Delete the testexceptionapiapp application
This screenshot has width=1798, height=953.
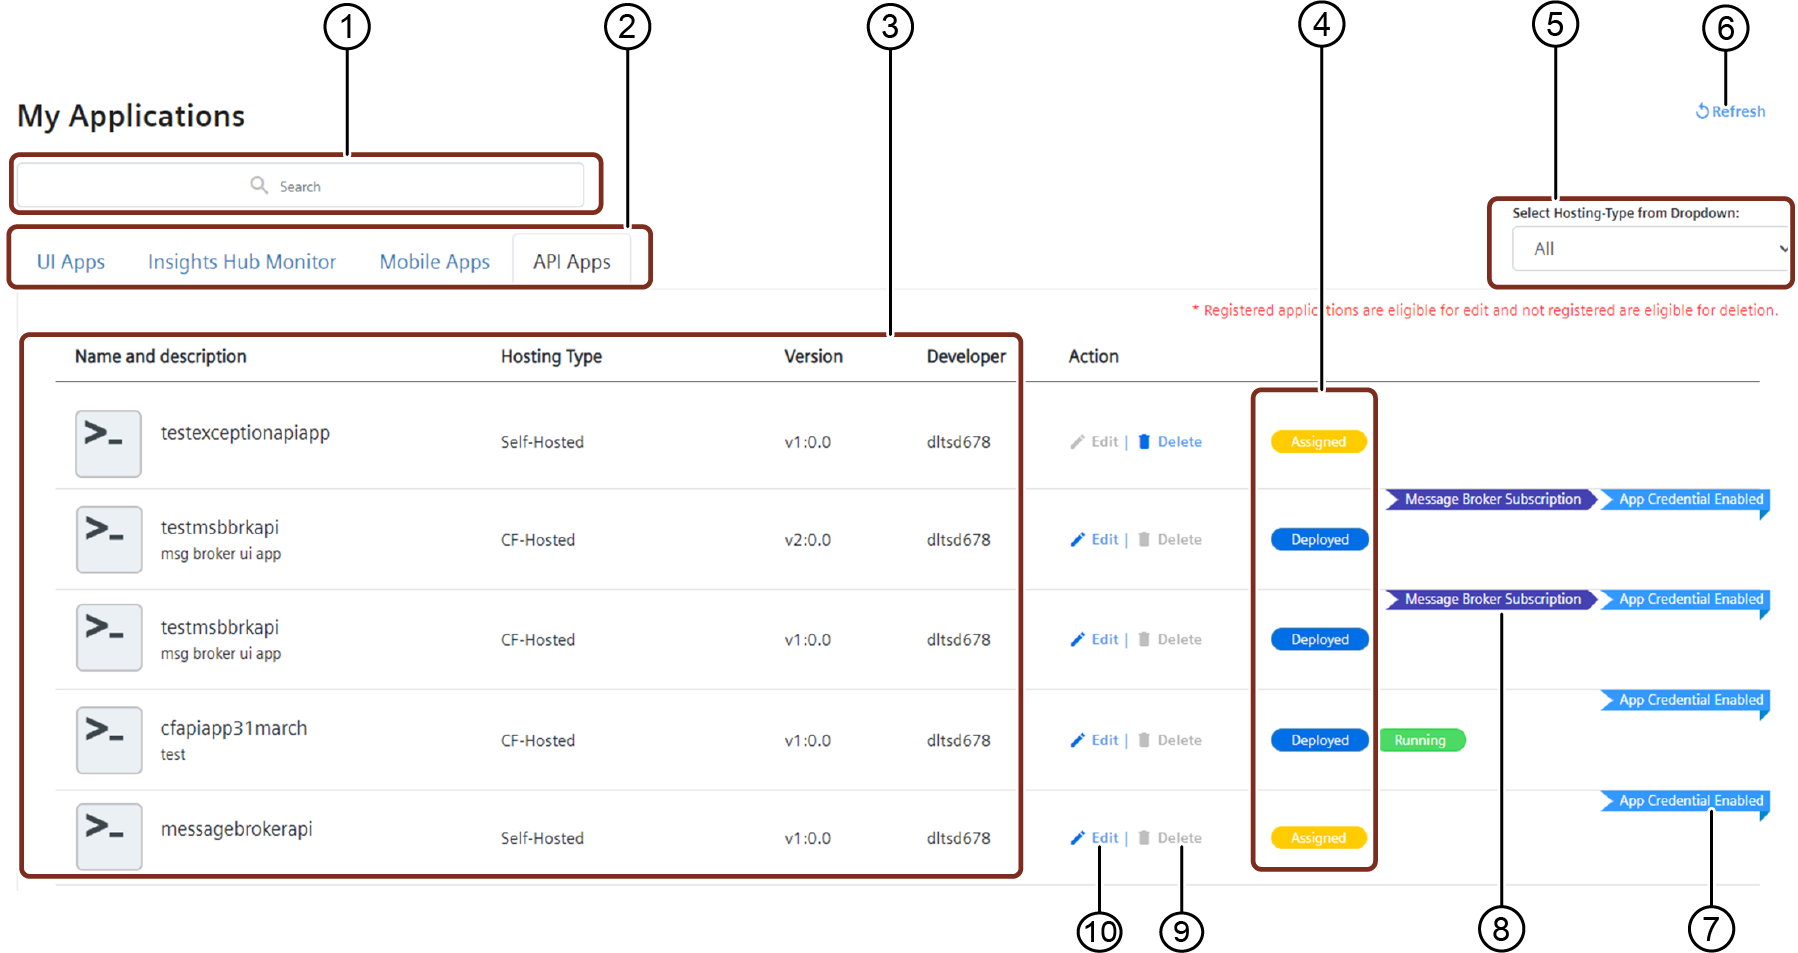tap(1170, 442)
